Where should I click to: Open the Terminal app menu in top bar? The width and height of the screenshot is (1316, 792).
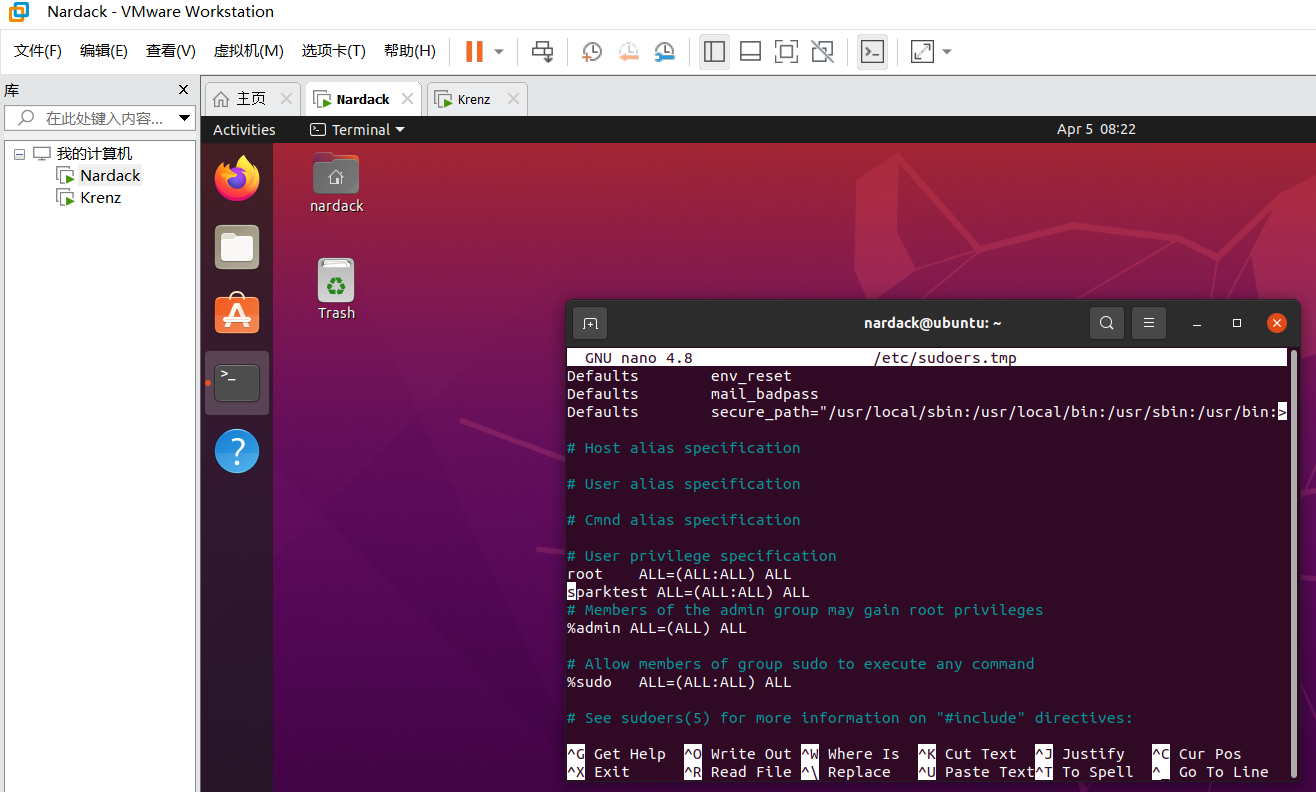[x=357, y=130]
